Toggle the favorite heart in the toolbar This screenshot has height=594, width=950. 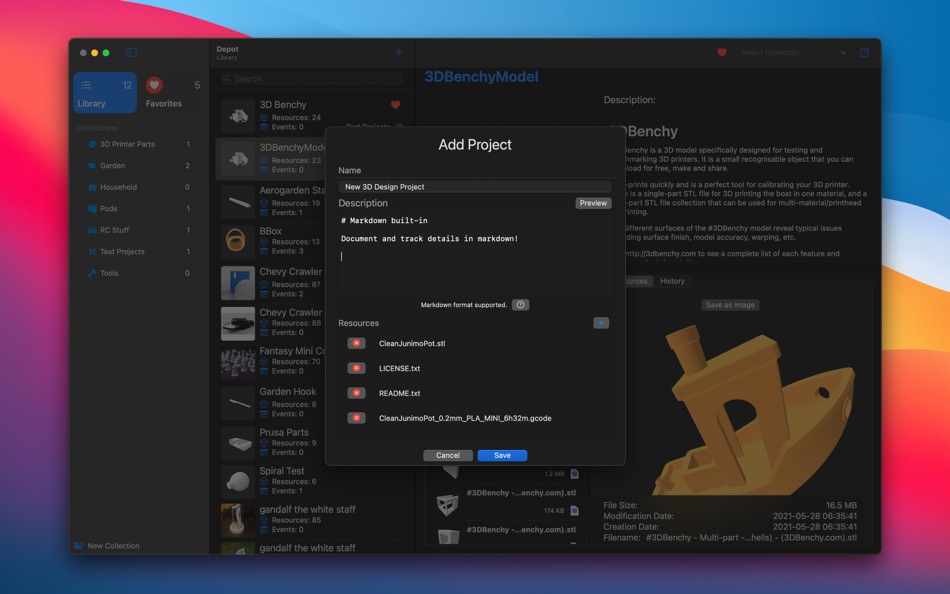(x=722, y=53)
